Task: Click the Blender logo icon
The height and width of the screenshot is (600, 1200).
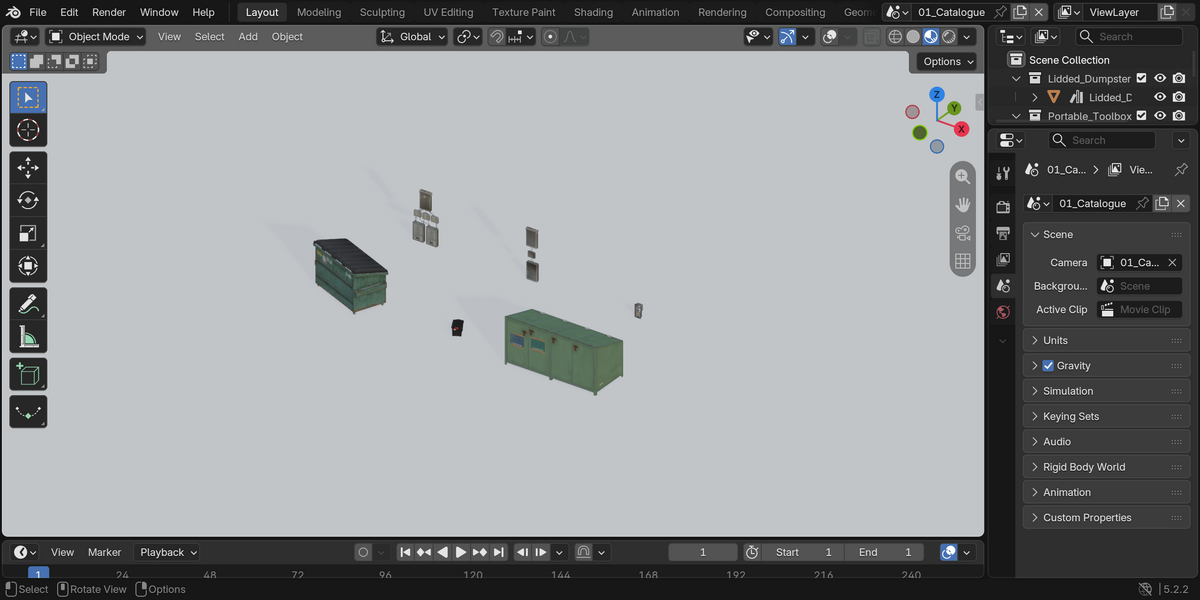Action: pos(11,12)
